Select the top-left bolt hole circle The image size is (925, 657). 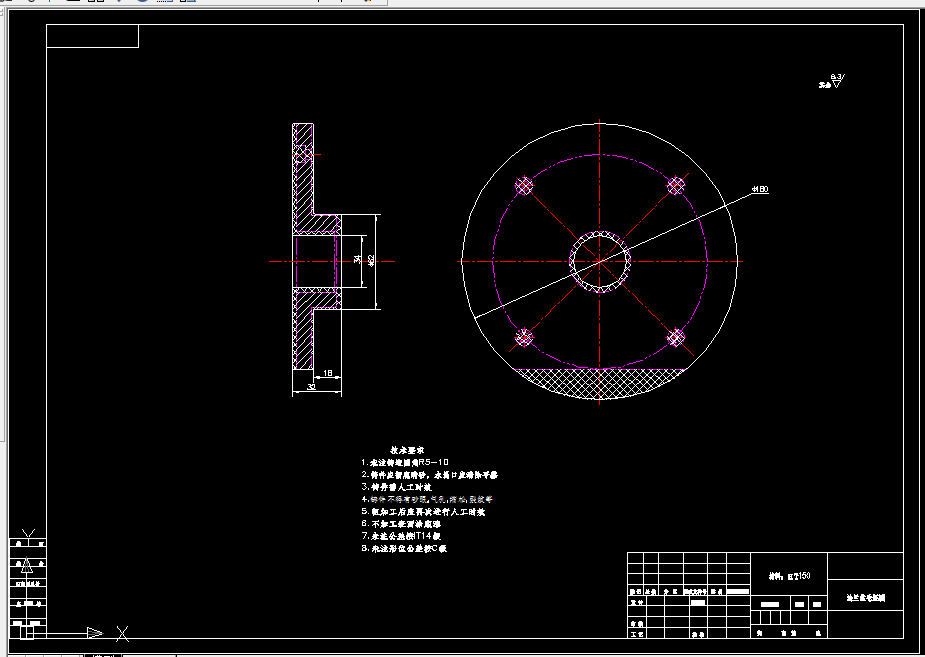click(524, 186)
